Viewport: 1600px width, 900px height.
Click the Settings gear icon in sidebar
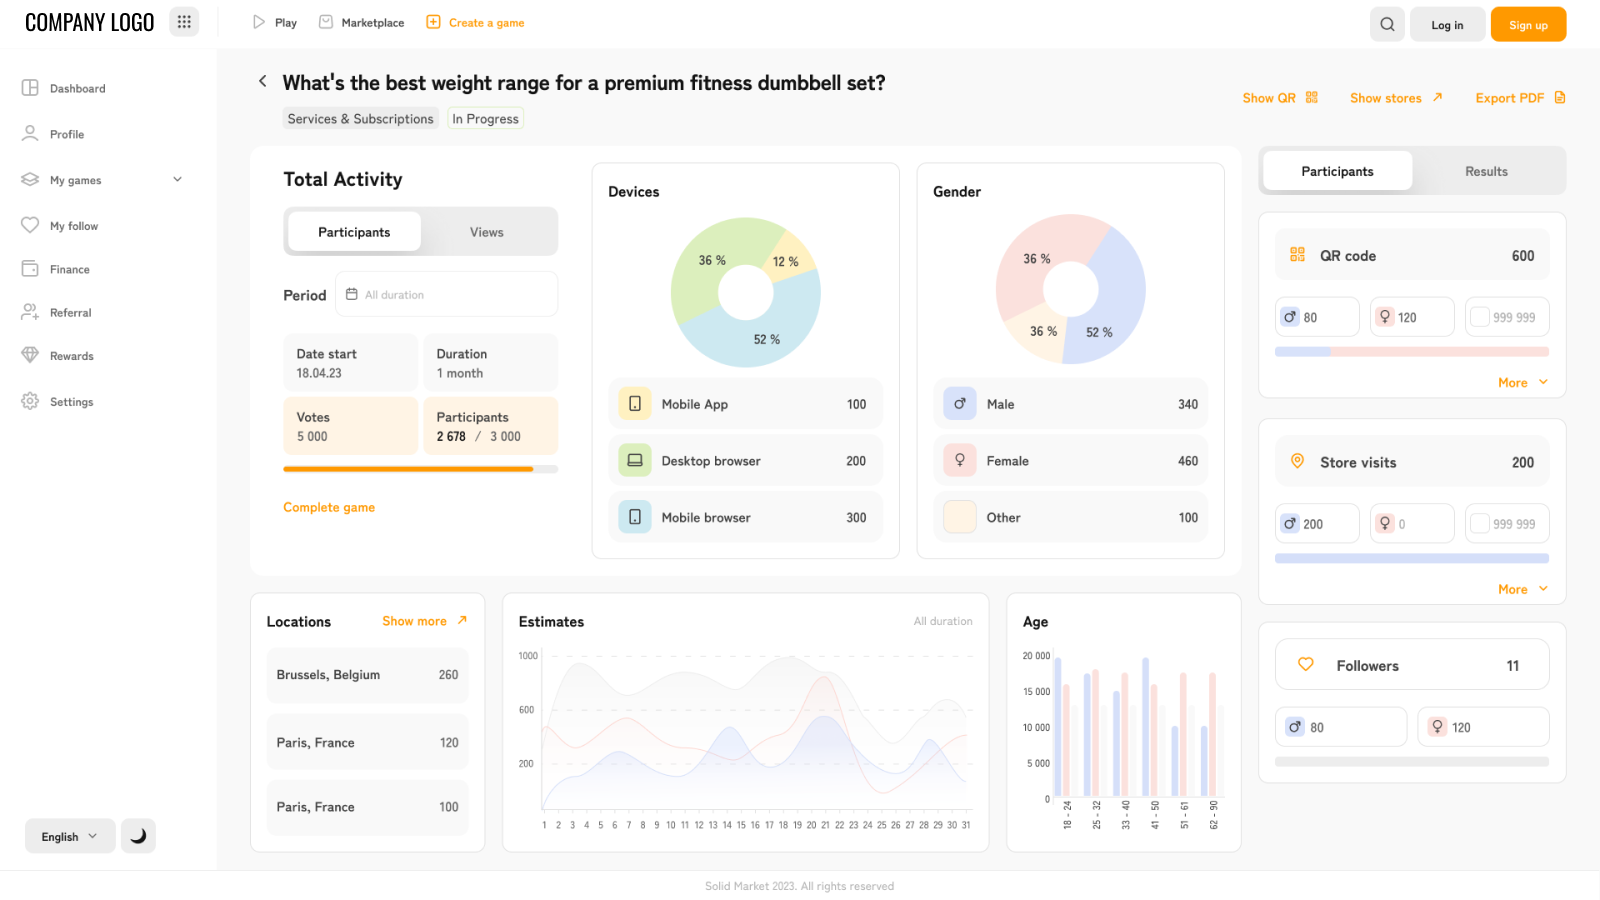click(30, 401)
